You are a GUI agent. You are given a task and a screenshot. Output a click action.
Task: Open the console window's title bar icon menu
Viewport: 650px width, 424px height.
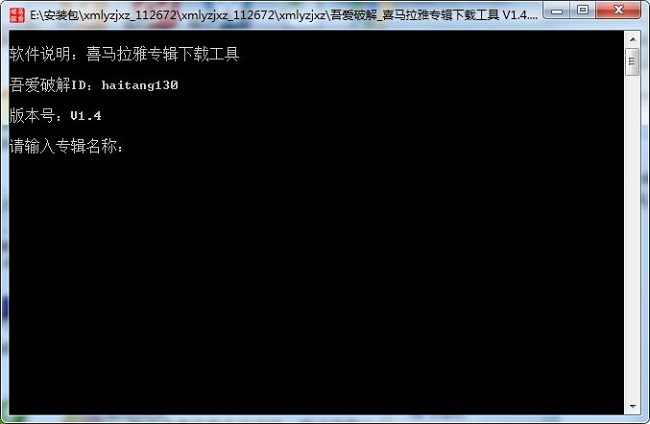coord(17,16)
